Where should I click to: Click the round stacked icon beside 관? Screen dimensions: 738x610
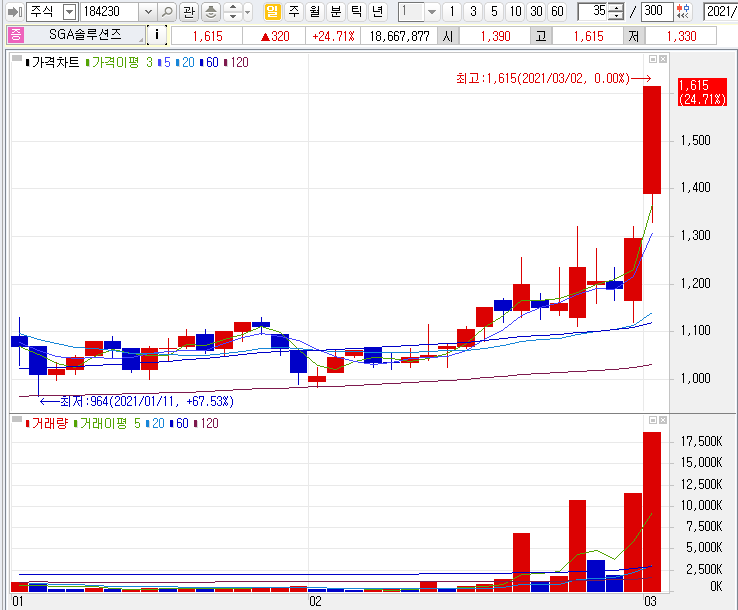(x=211, y=12)
